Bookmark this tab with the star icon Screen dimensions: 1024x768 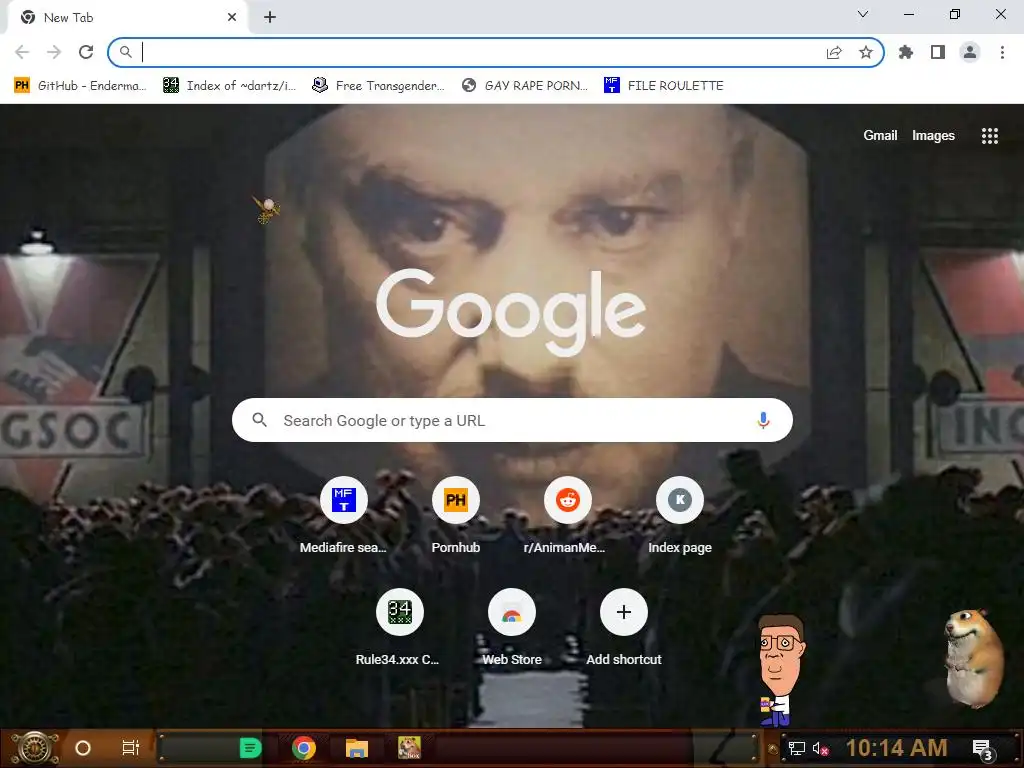tap(866, 52)
